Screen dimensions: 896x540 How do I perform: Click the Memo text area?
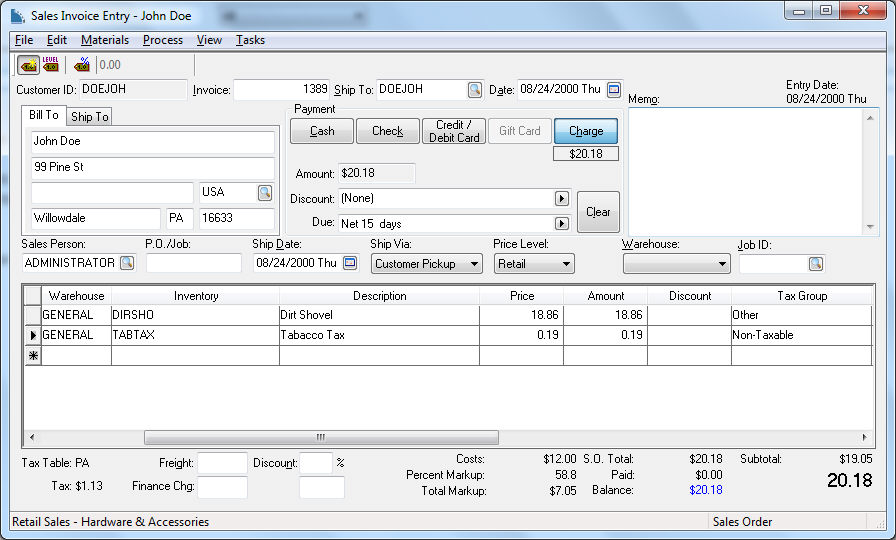pyautogui.click(x=746, y=172)
